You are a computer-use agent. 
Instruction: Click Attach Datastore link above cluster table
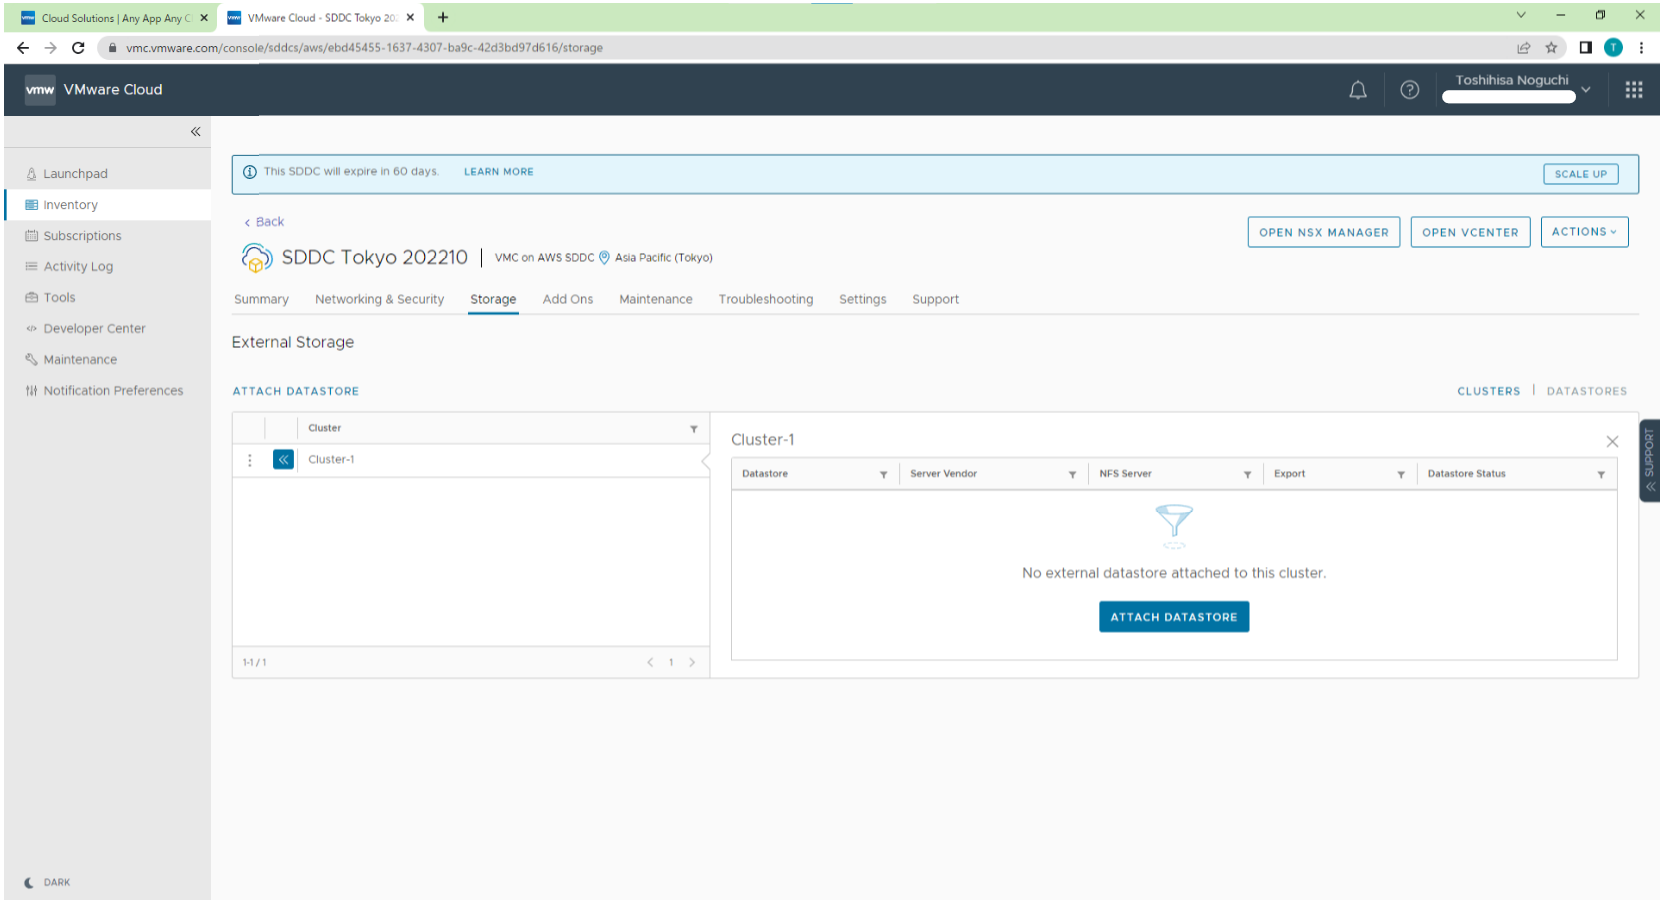click(x=296, y=392)
